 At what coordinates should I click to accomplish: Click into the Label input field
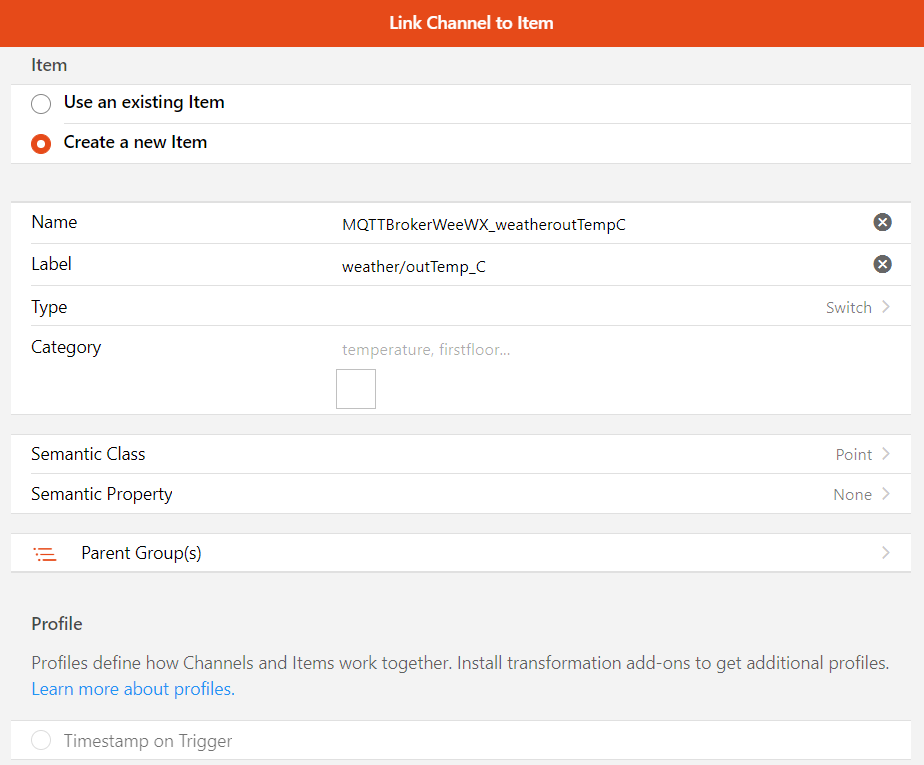(601, 266)
